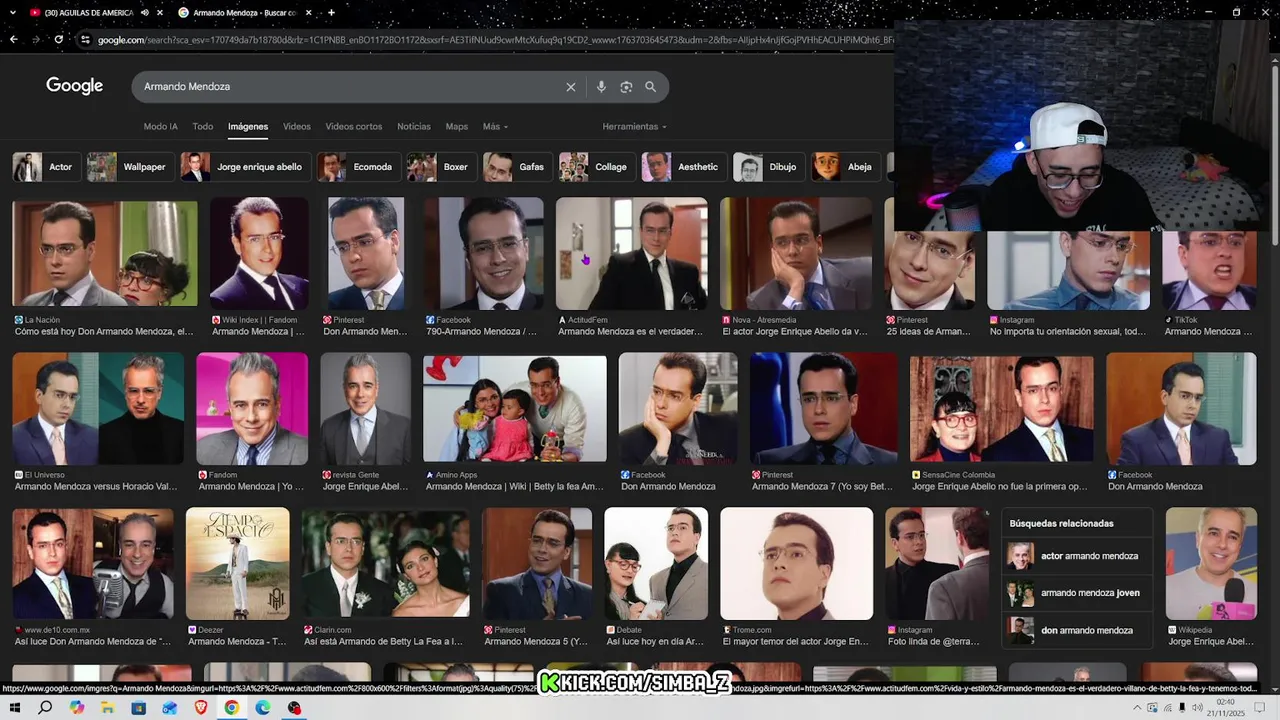Image resolution: width=1280 pixels, height=720 pixels.
Task: Open the El Universo image result
Action: click(98, 408)
